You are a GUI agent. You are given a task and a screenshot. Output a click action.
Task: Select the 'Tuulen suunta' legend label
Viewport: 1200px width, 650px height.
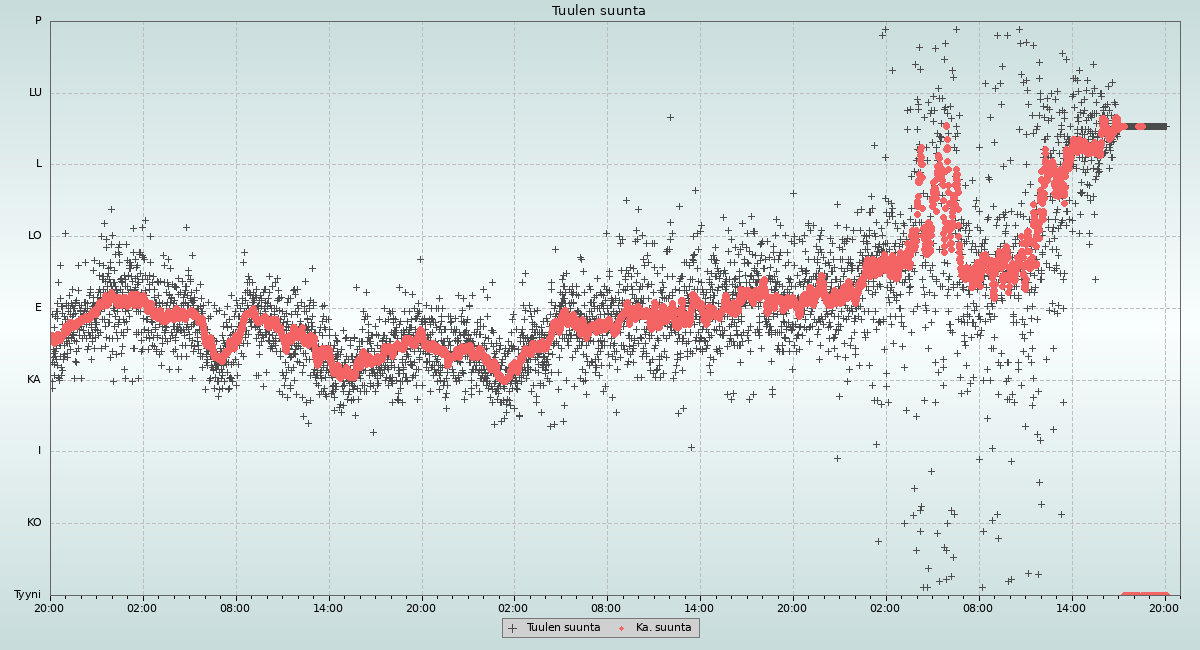[x=563, y=628]
